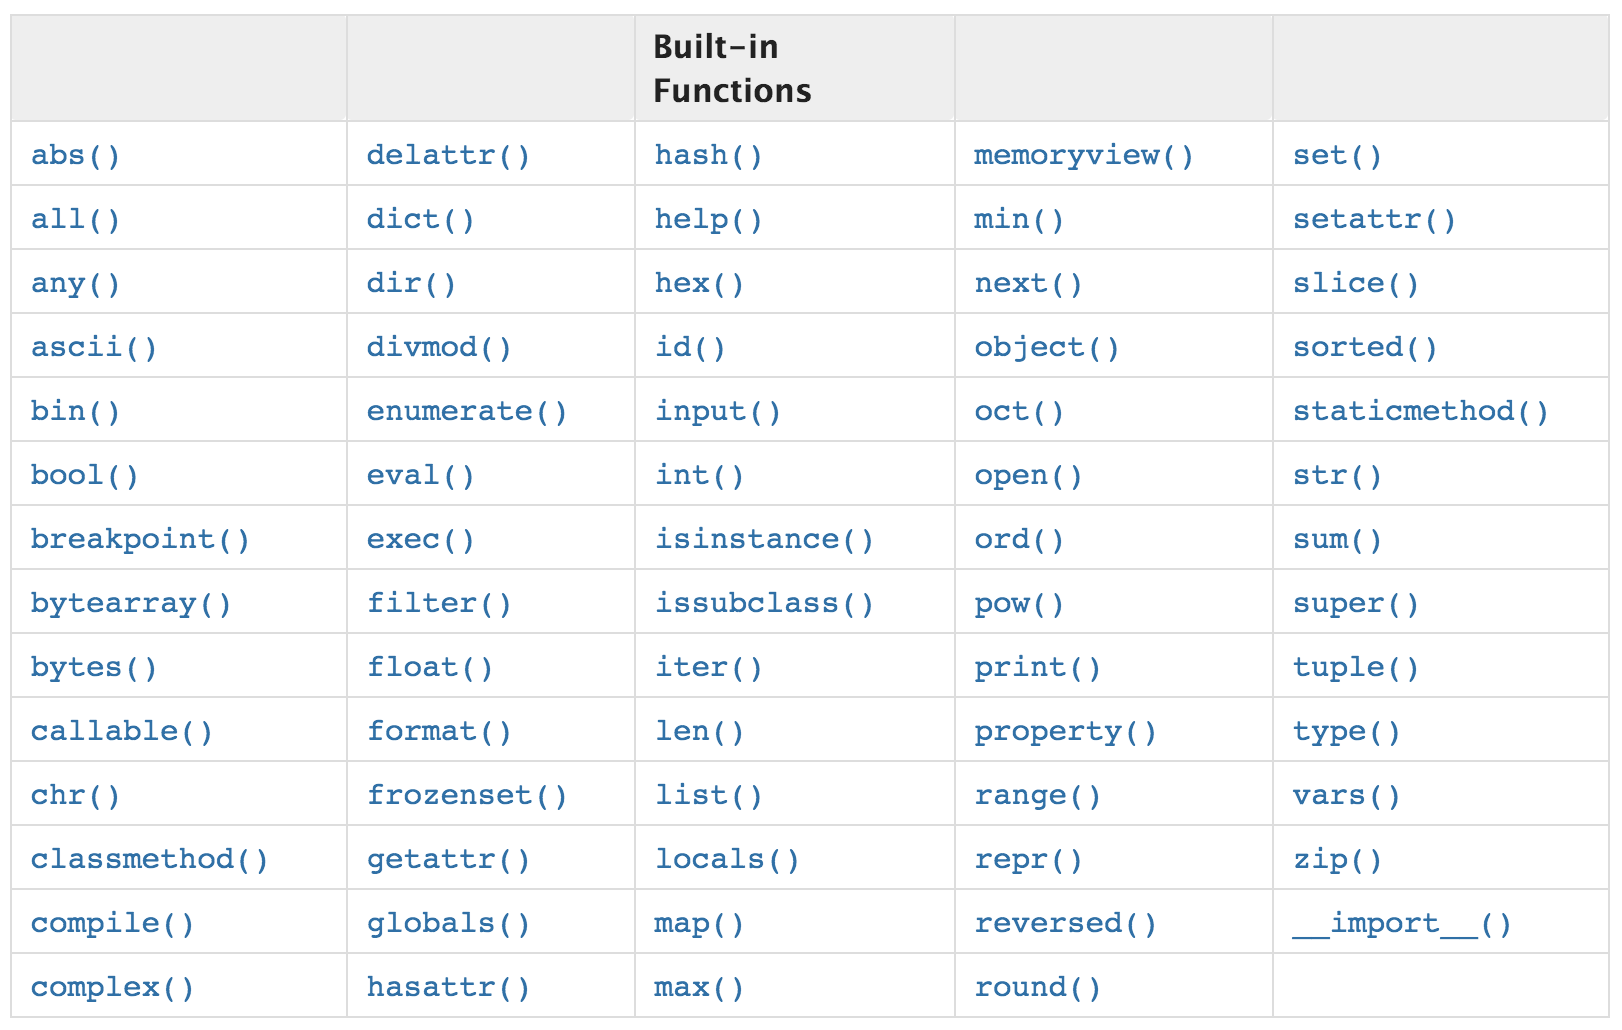The width and height of the screenshot is (1622, 1030).
Task: Follow the callable() link
Action: pos(122,731)
